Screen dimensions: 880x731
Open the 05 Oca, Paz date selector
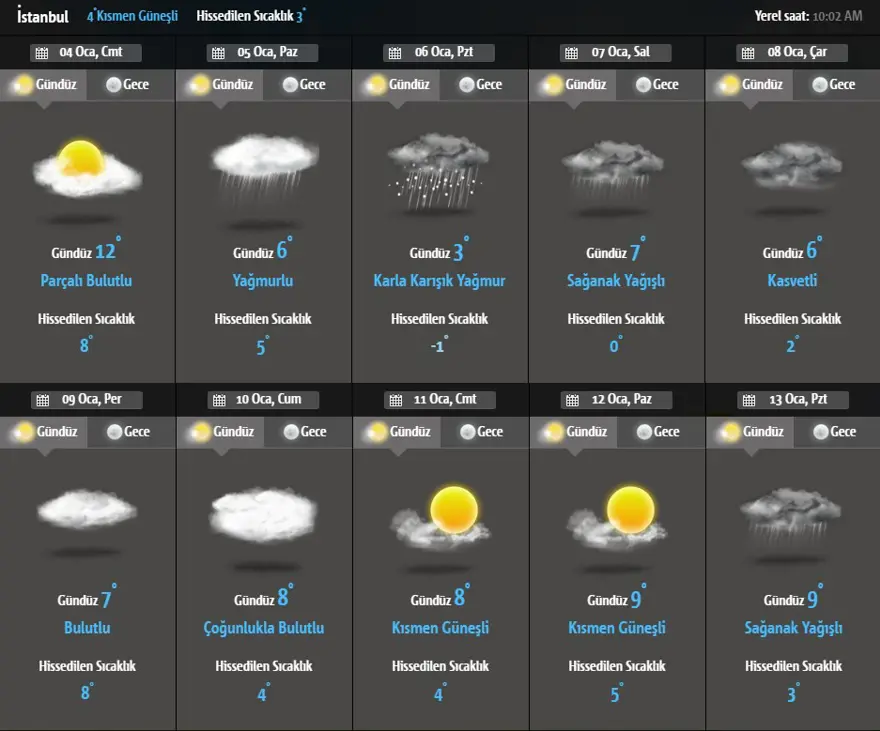pos(262,53)
